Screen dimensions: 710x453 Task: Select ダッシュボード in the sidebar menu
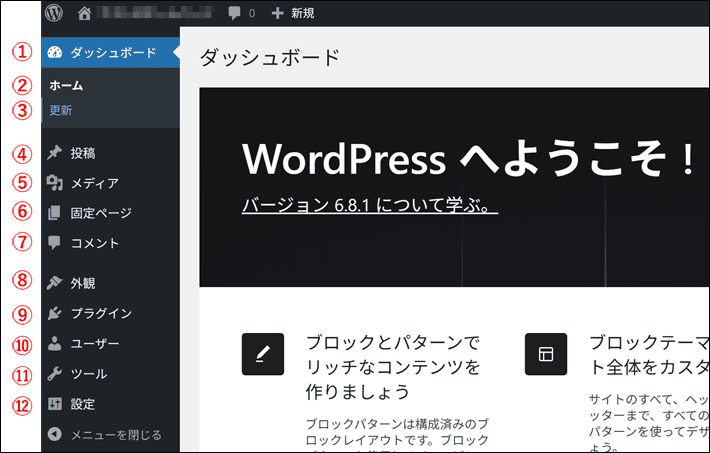[112, 52]
